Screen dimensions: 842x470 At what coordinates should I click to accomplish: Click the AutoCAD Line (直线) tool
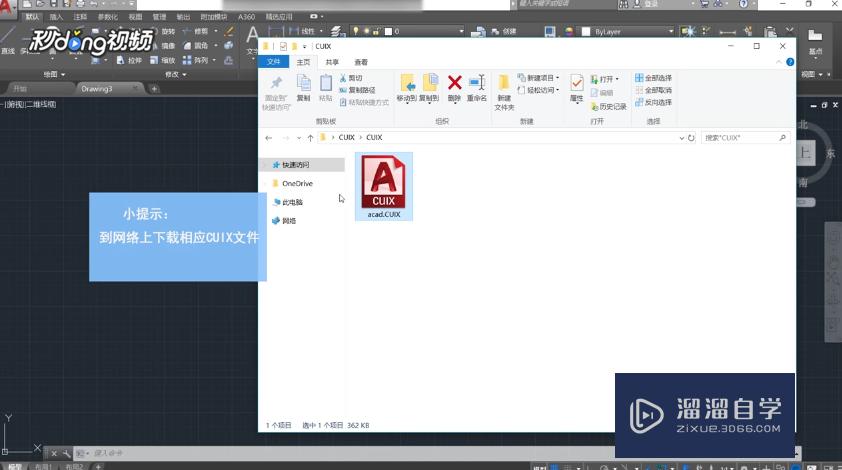[8, 41]
